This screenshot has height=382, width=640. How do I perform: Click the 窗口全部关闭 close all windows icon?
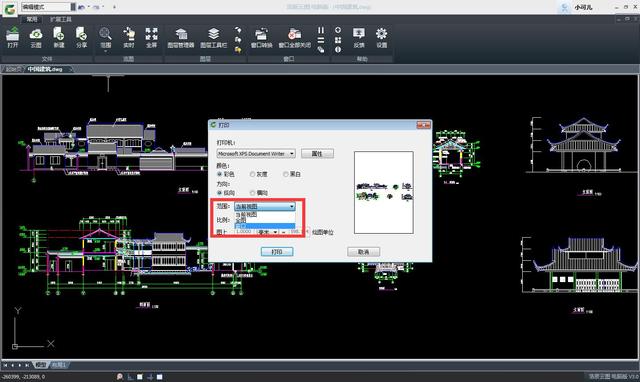[x=295, y=37]
